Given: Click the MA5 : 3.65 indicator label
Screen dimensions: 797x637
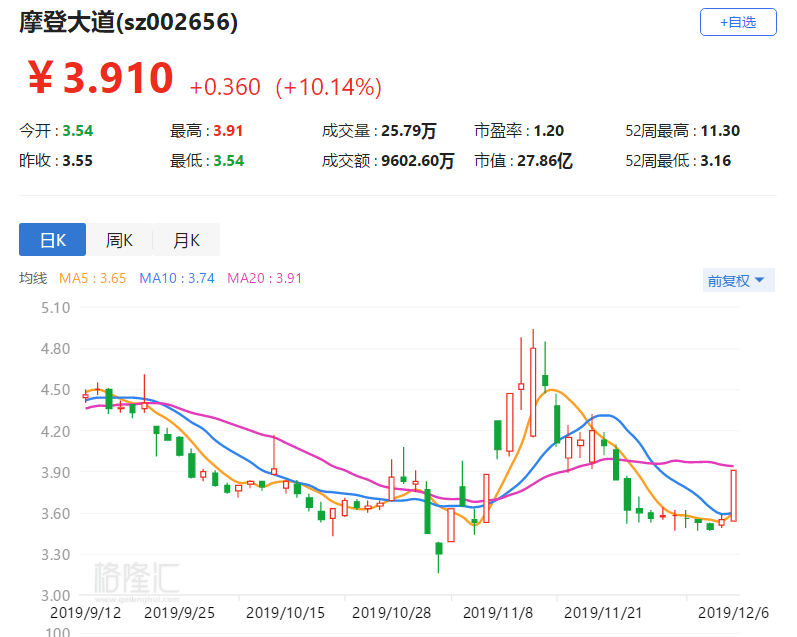Looking at the screenshot, I should click(92, 279).
